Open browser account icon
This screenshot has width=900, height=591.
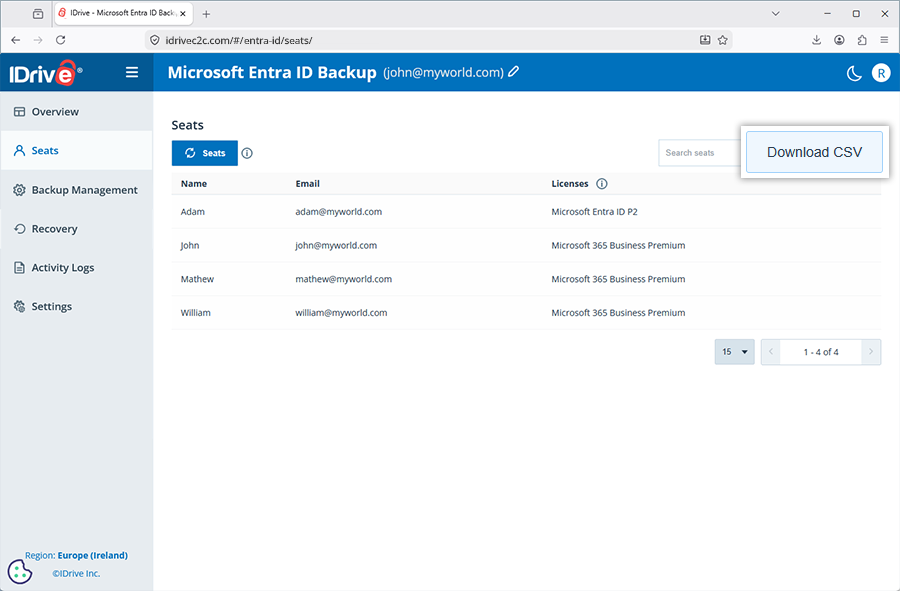pyautogui.click(x=839, y=40)
